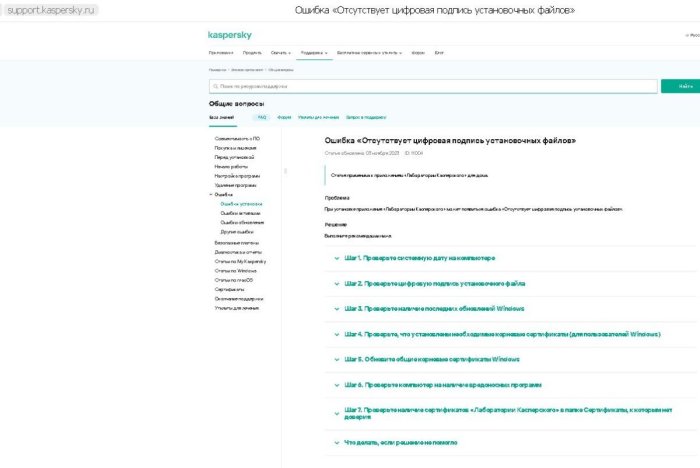The height and width of the screenshot is (468, 700).
Task: Go to Домашние приложения breadcrumb
Action: point(247,70)
